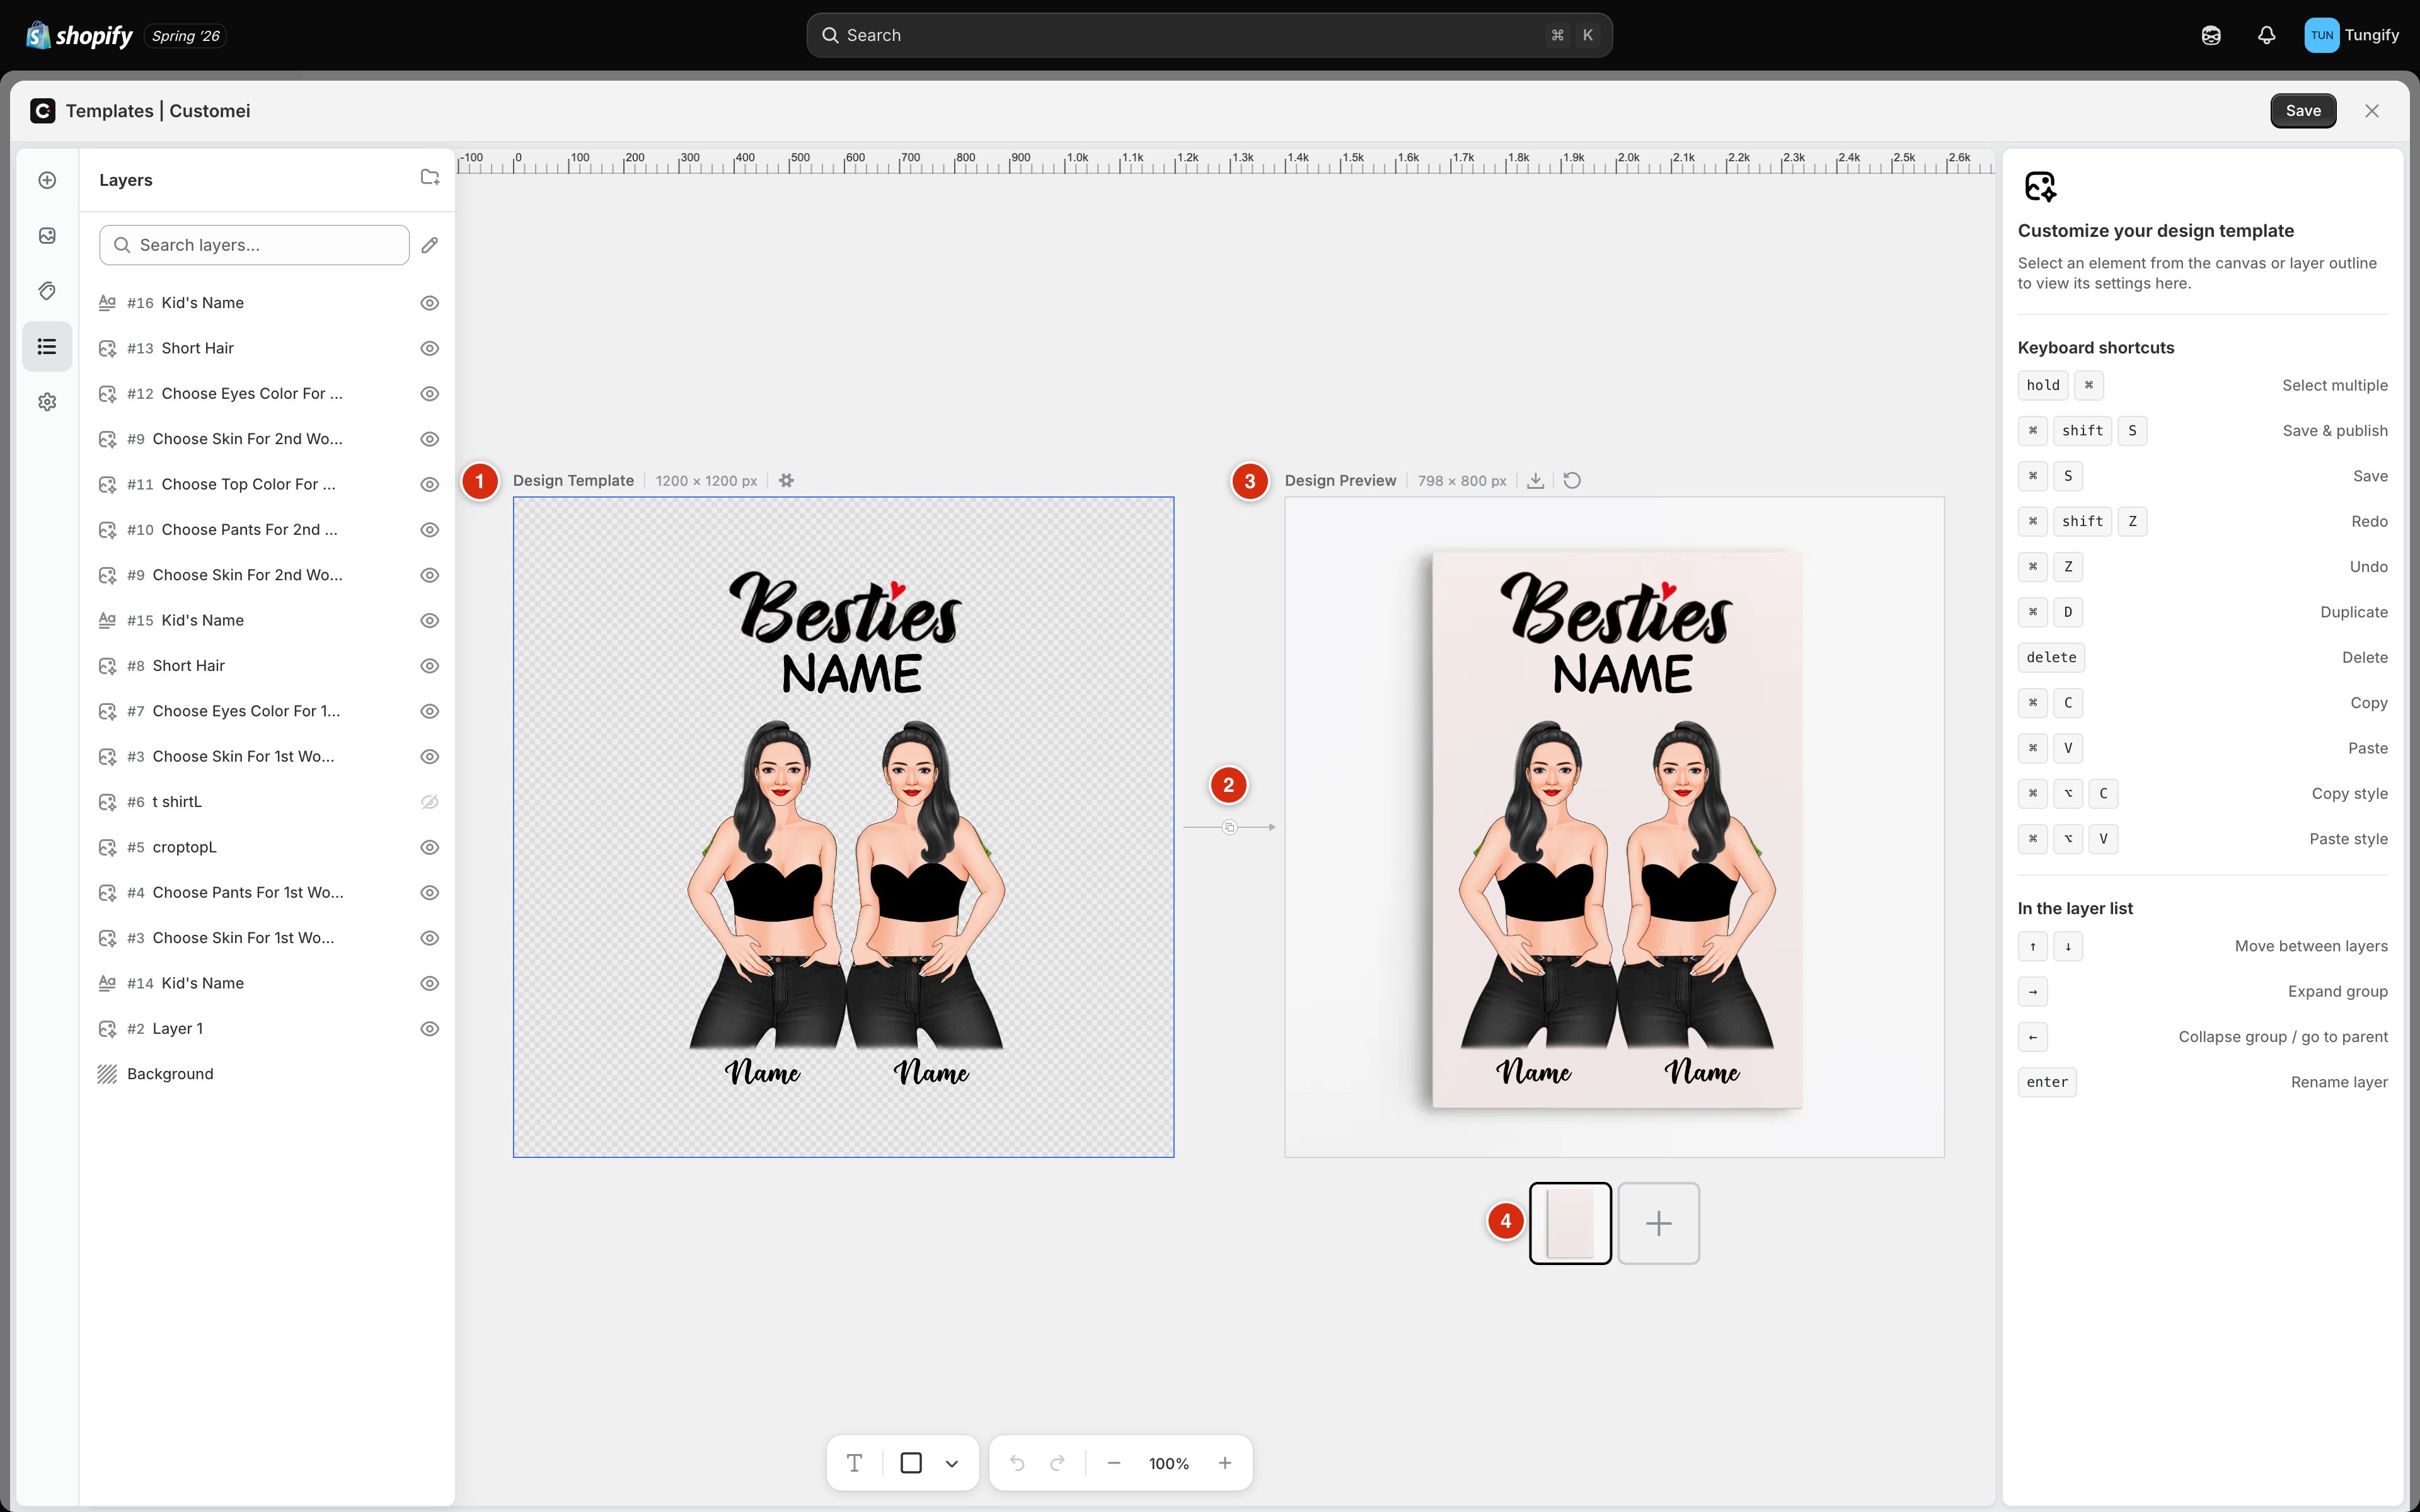
Task: Toggle visibility of #11 Choose Top Color layer
Action: (x=430, y=484)
